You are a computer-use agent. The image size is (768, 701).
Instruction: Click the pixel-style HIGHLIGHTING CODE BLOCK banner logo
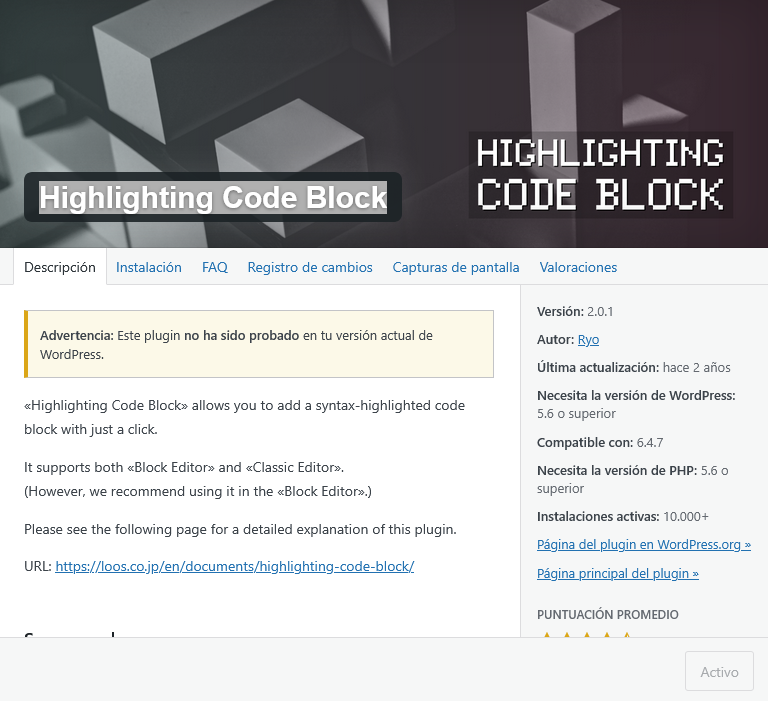(600, 175)
